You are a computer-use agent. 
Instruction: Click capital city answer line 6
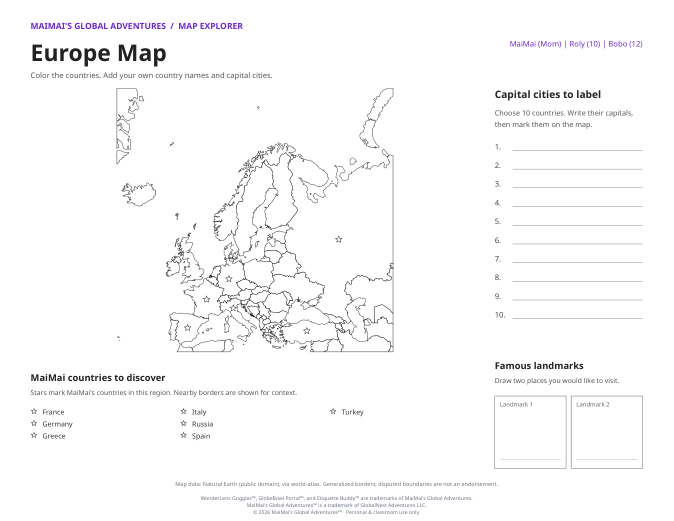coord(577,240)
